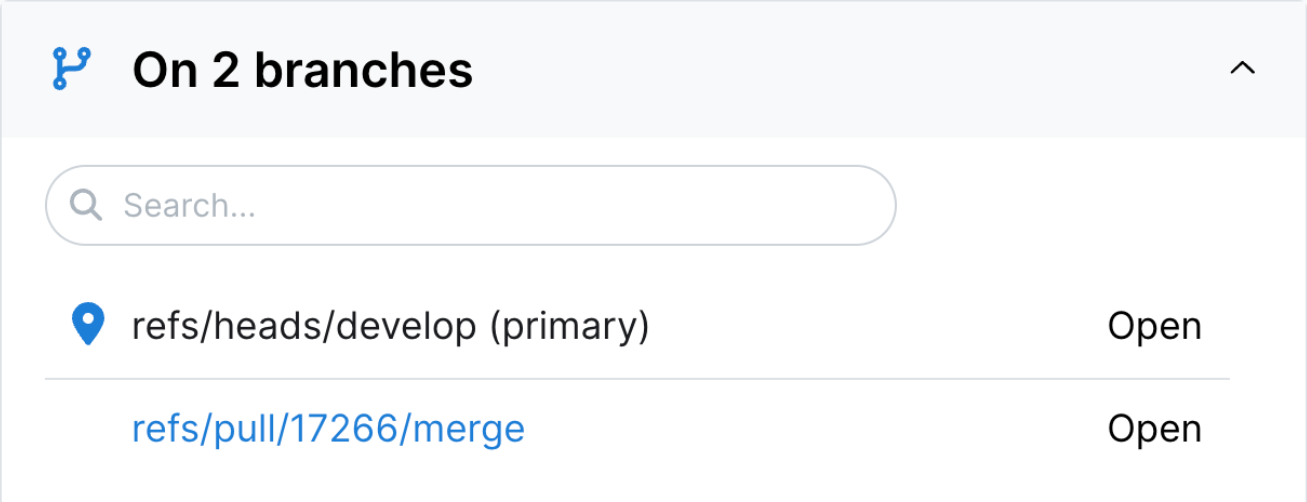Screen dimensions: 1307x502
Task: Click the Open status for refs/pull/17266/merge
Action: coord(1154,429)
